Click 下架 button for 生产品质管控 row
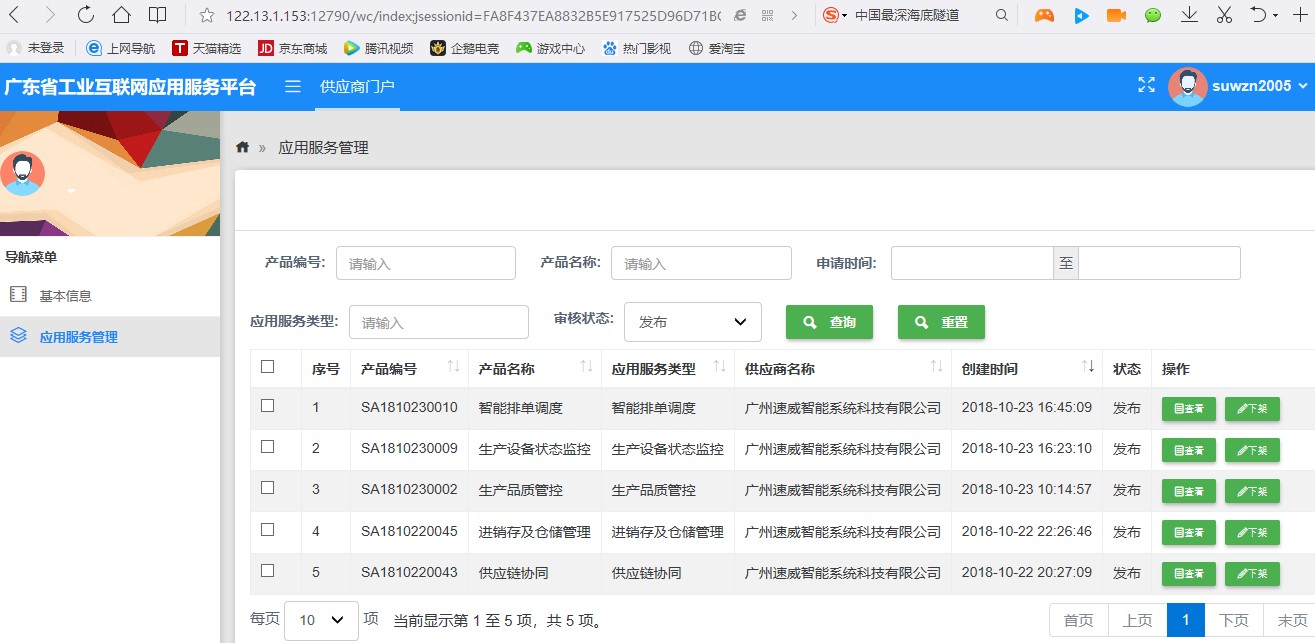This screenshot has width=1315, height=643. tap(1252, 491)
